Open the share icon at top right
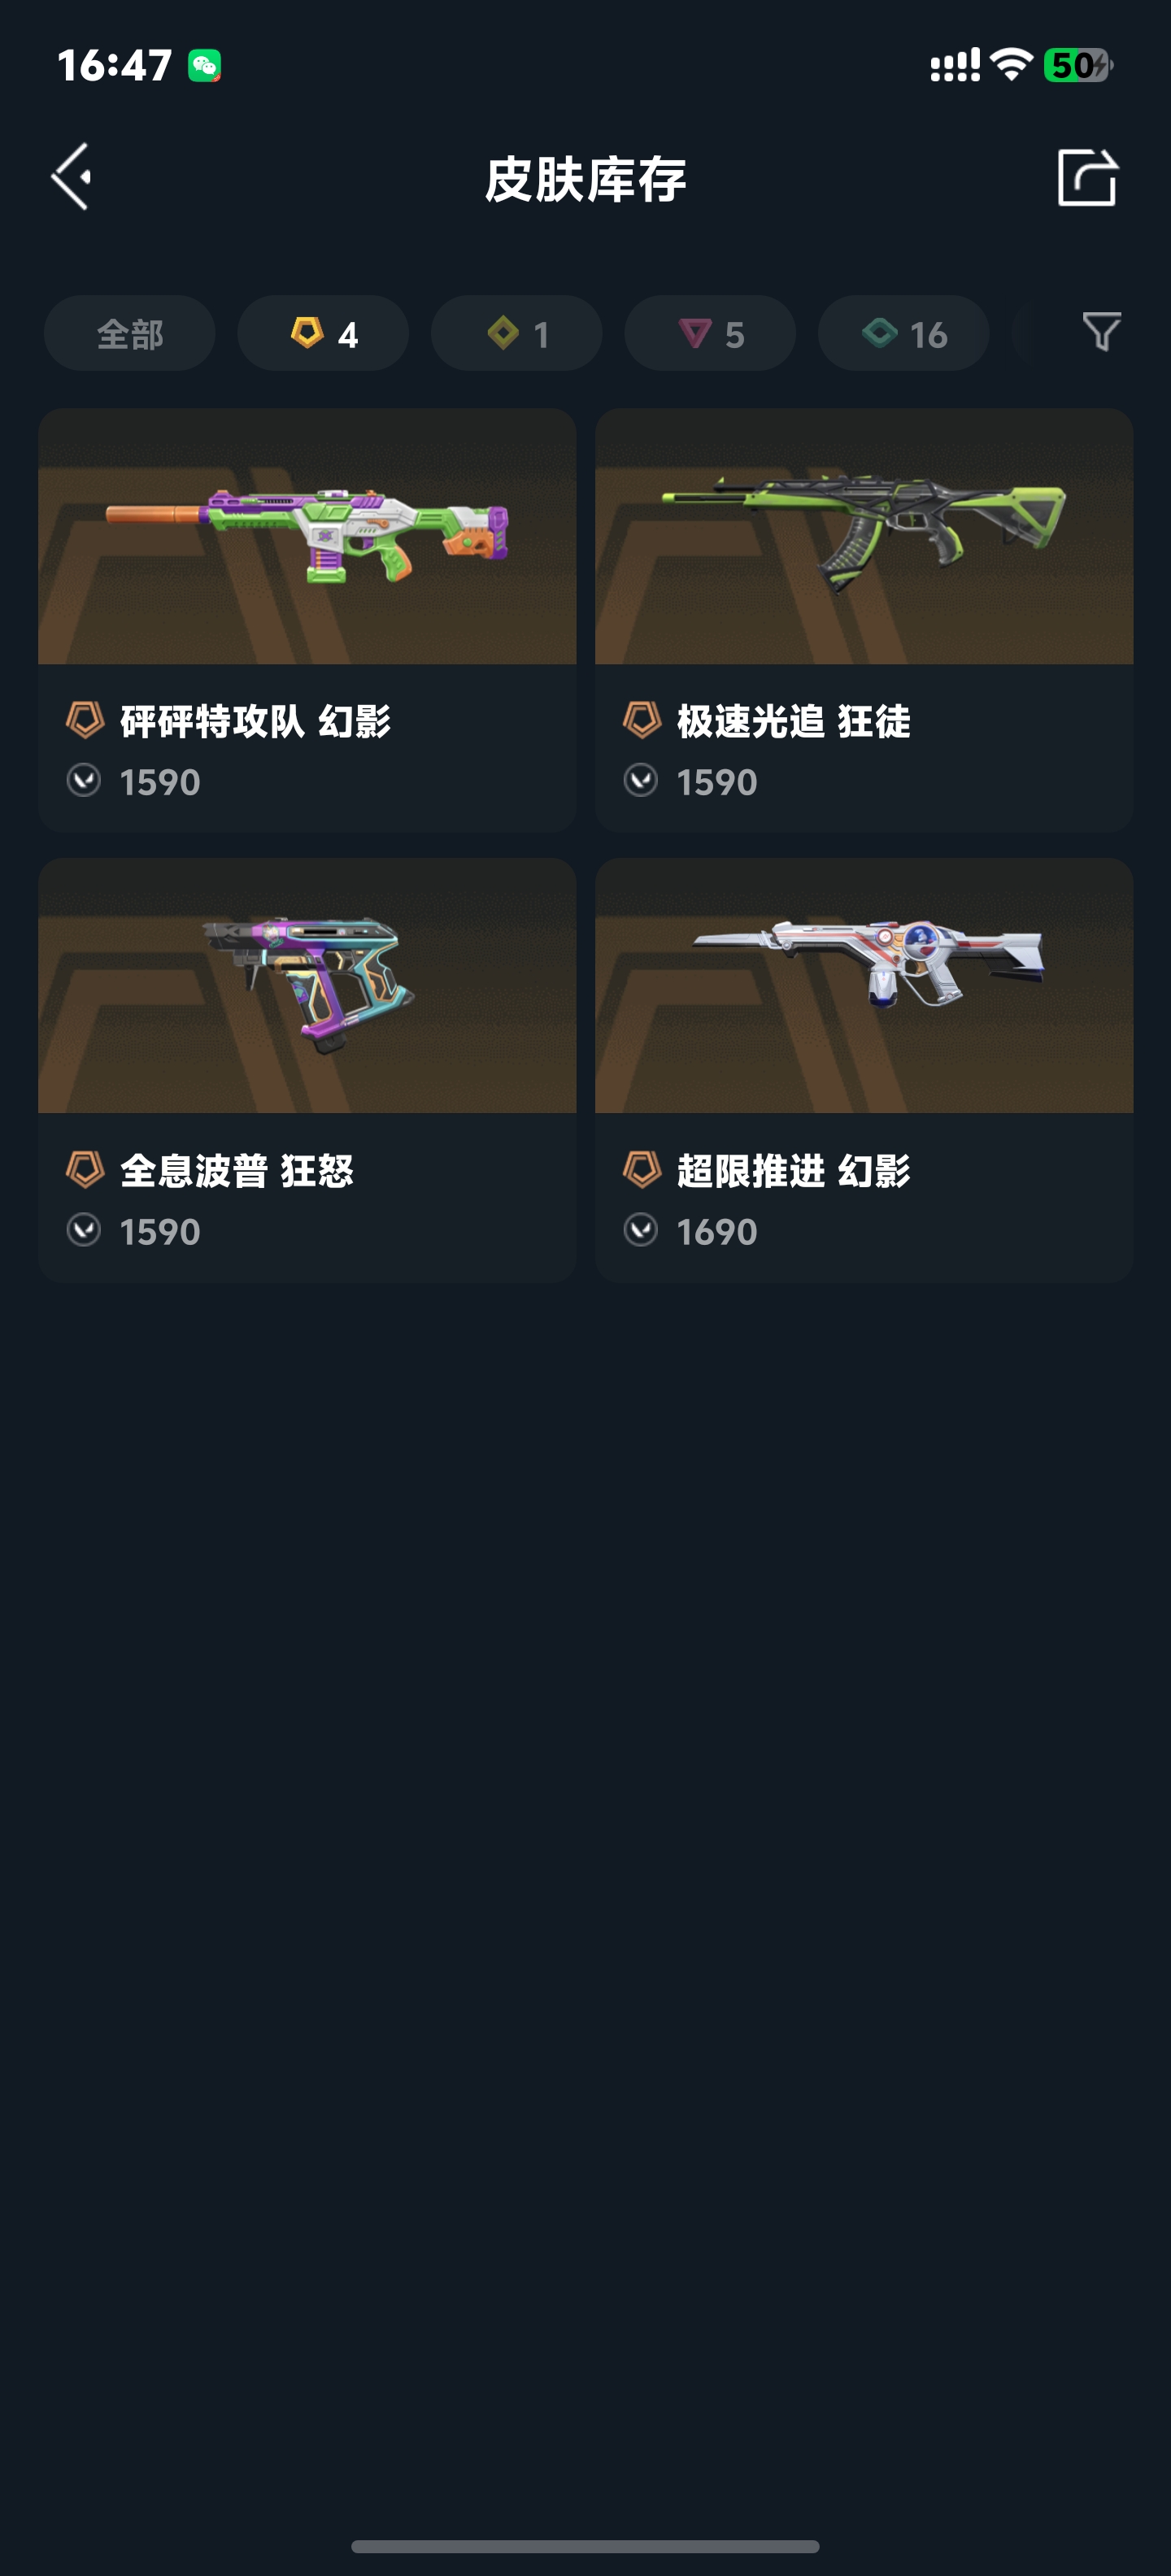This screenshot has width=1171, height=2576. 1087,177
